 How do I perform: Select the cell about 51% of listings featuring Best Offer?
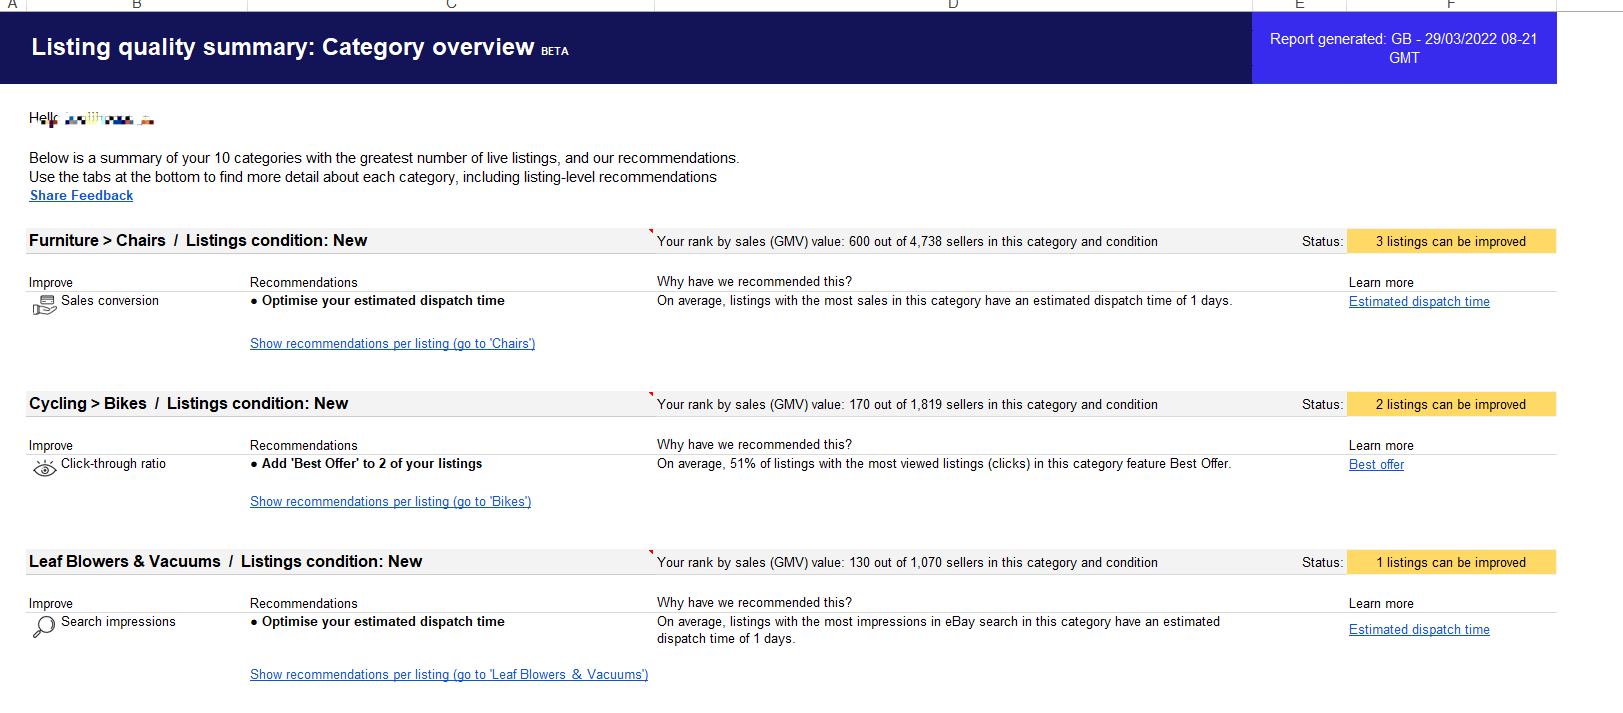(944, 464)
